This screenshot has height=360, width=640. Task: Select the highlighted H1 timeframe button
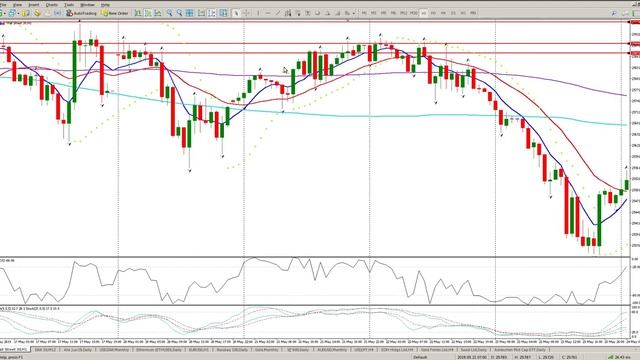(424, 13)
